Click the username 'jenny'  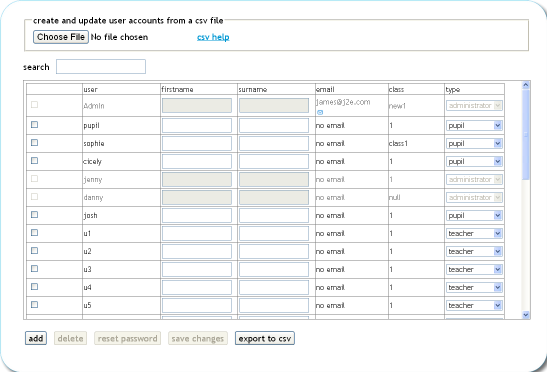pyautogui.click(x=93, y=179)
